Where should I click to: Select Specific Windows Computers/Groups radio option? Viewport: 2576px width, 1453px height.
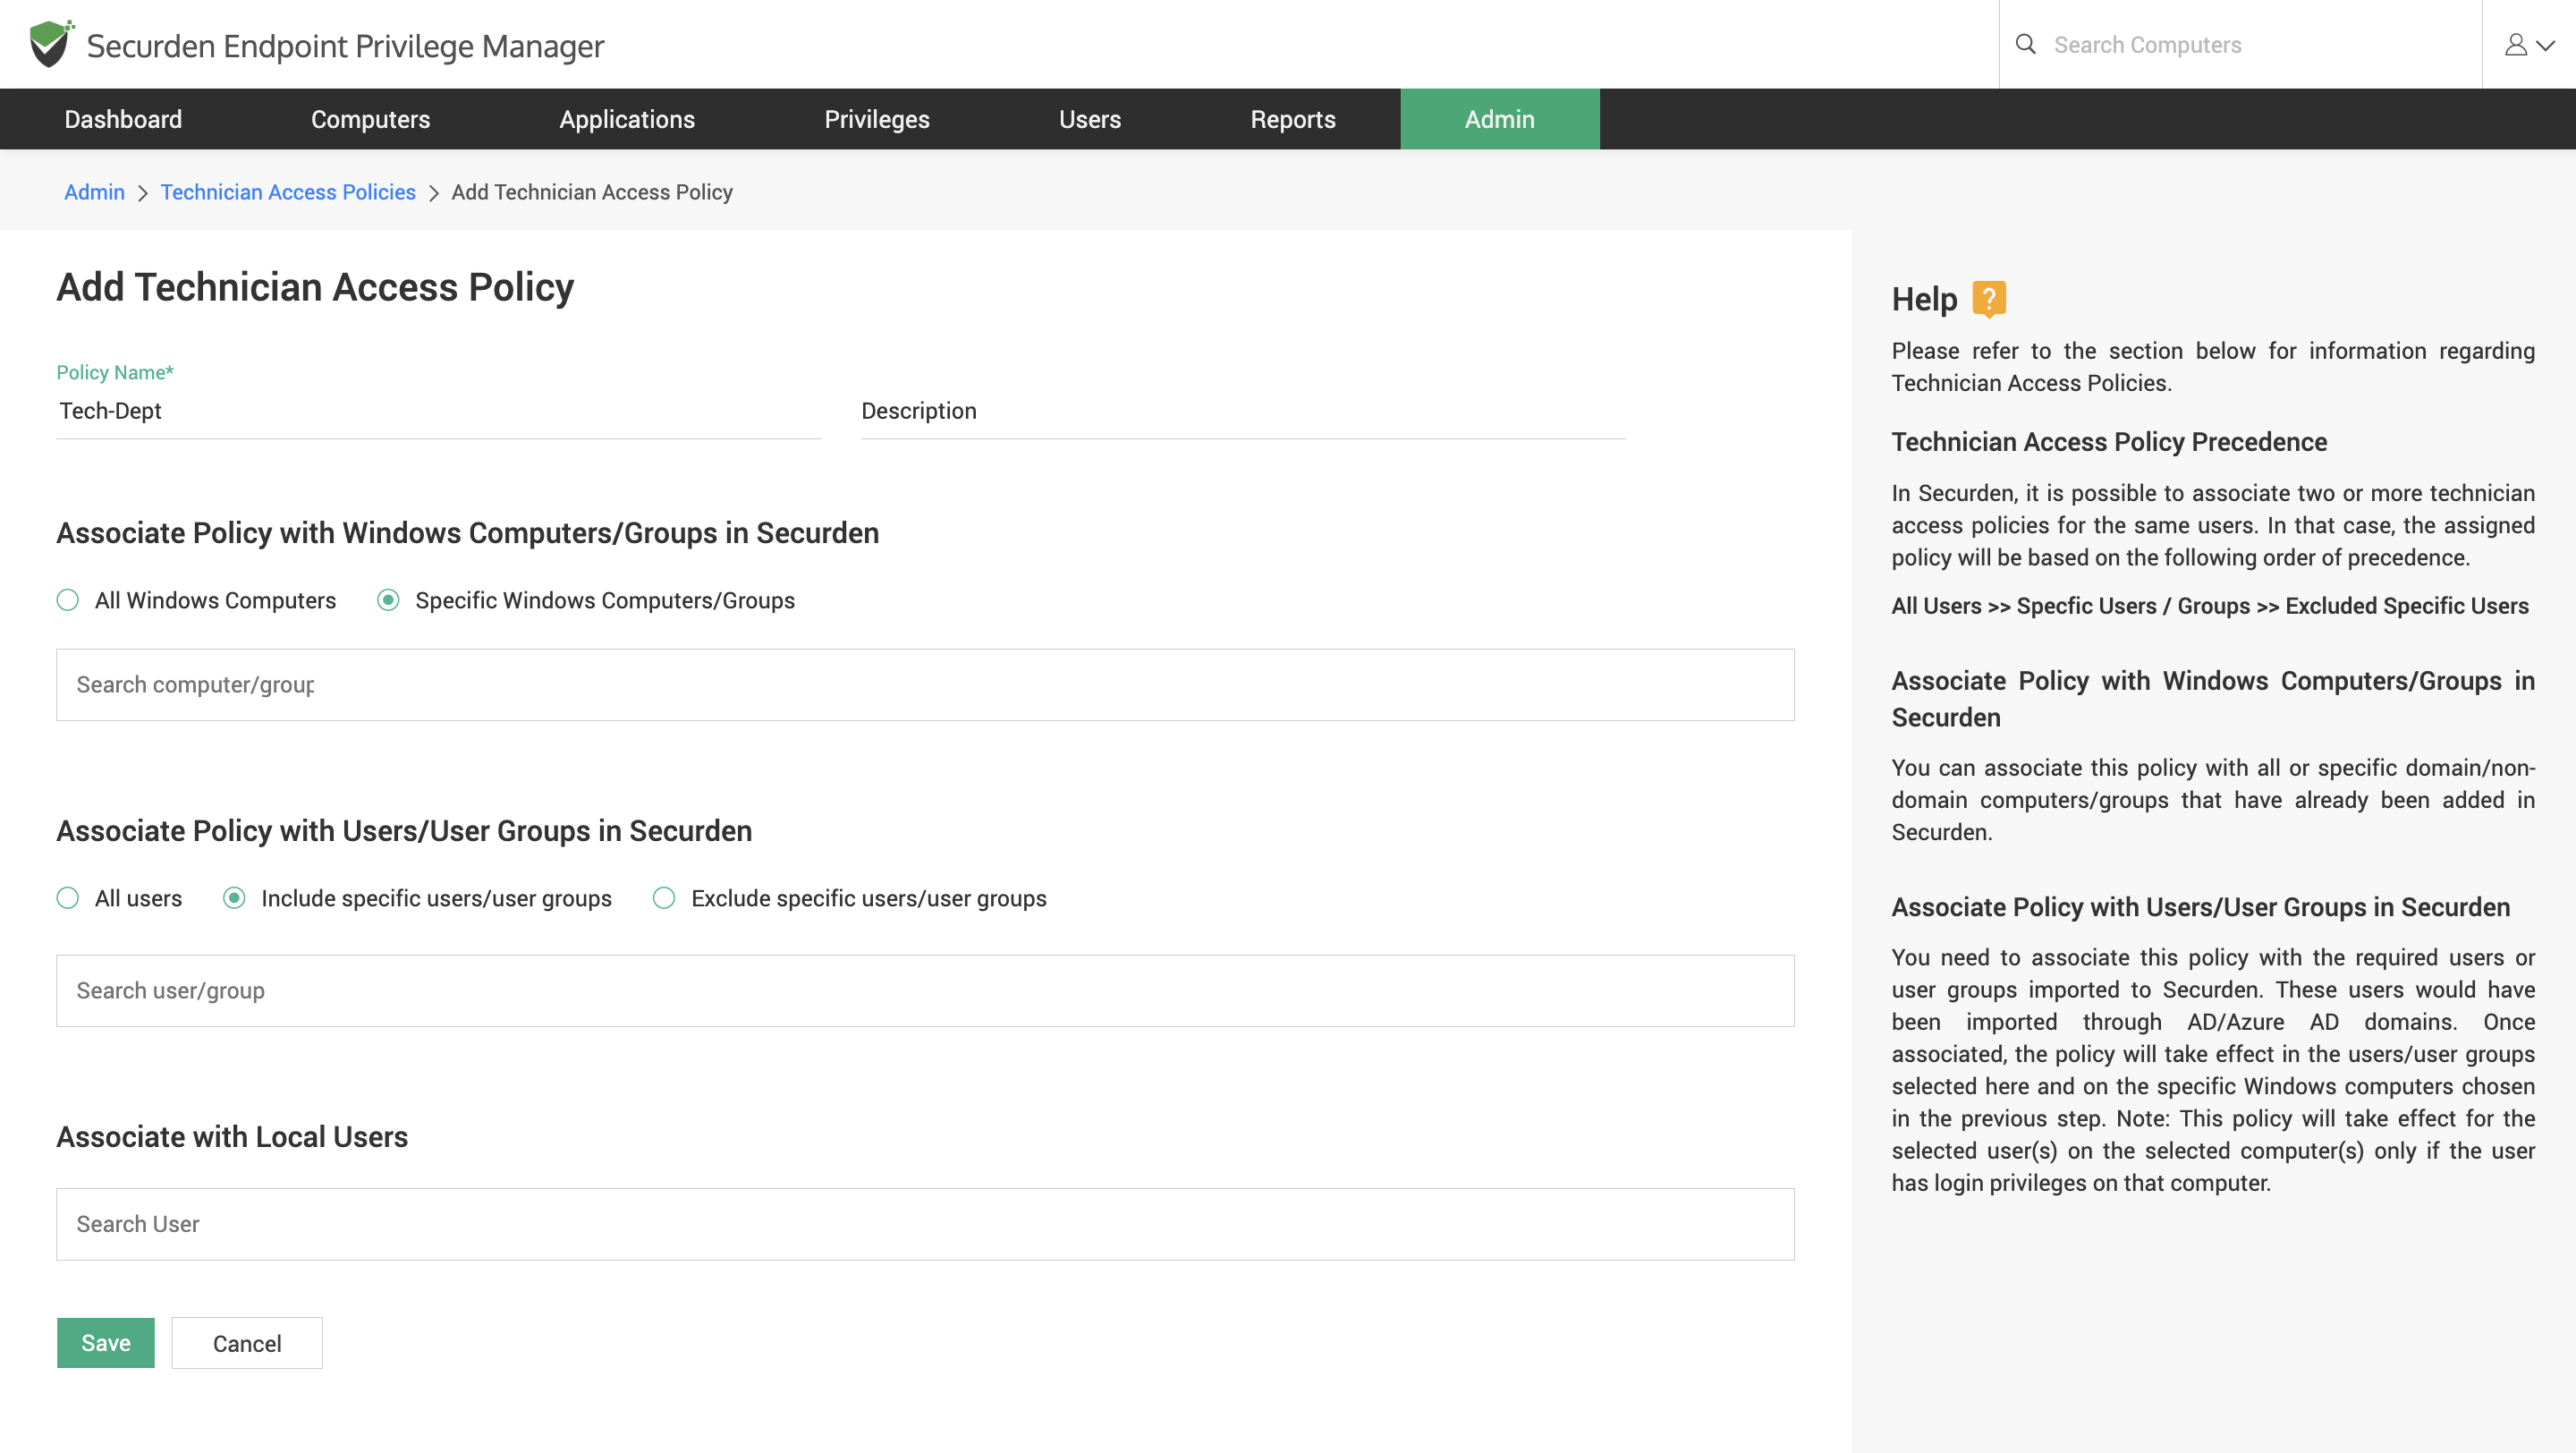tap(388, 600)
